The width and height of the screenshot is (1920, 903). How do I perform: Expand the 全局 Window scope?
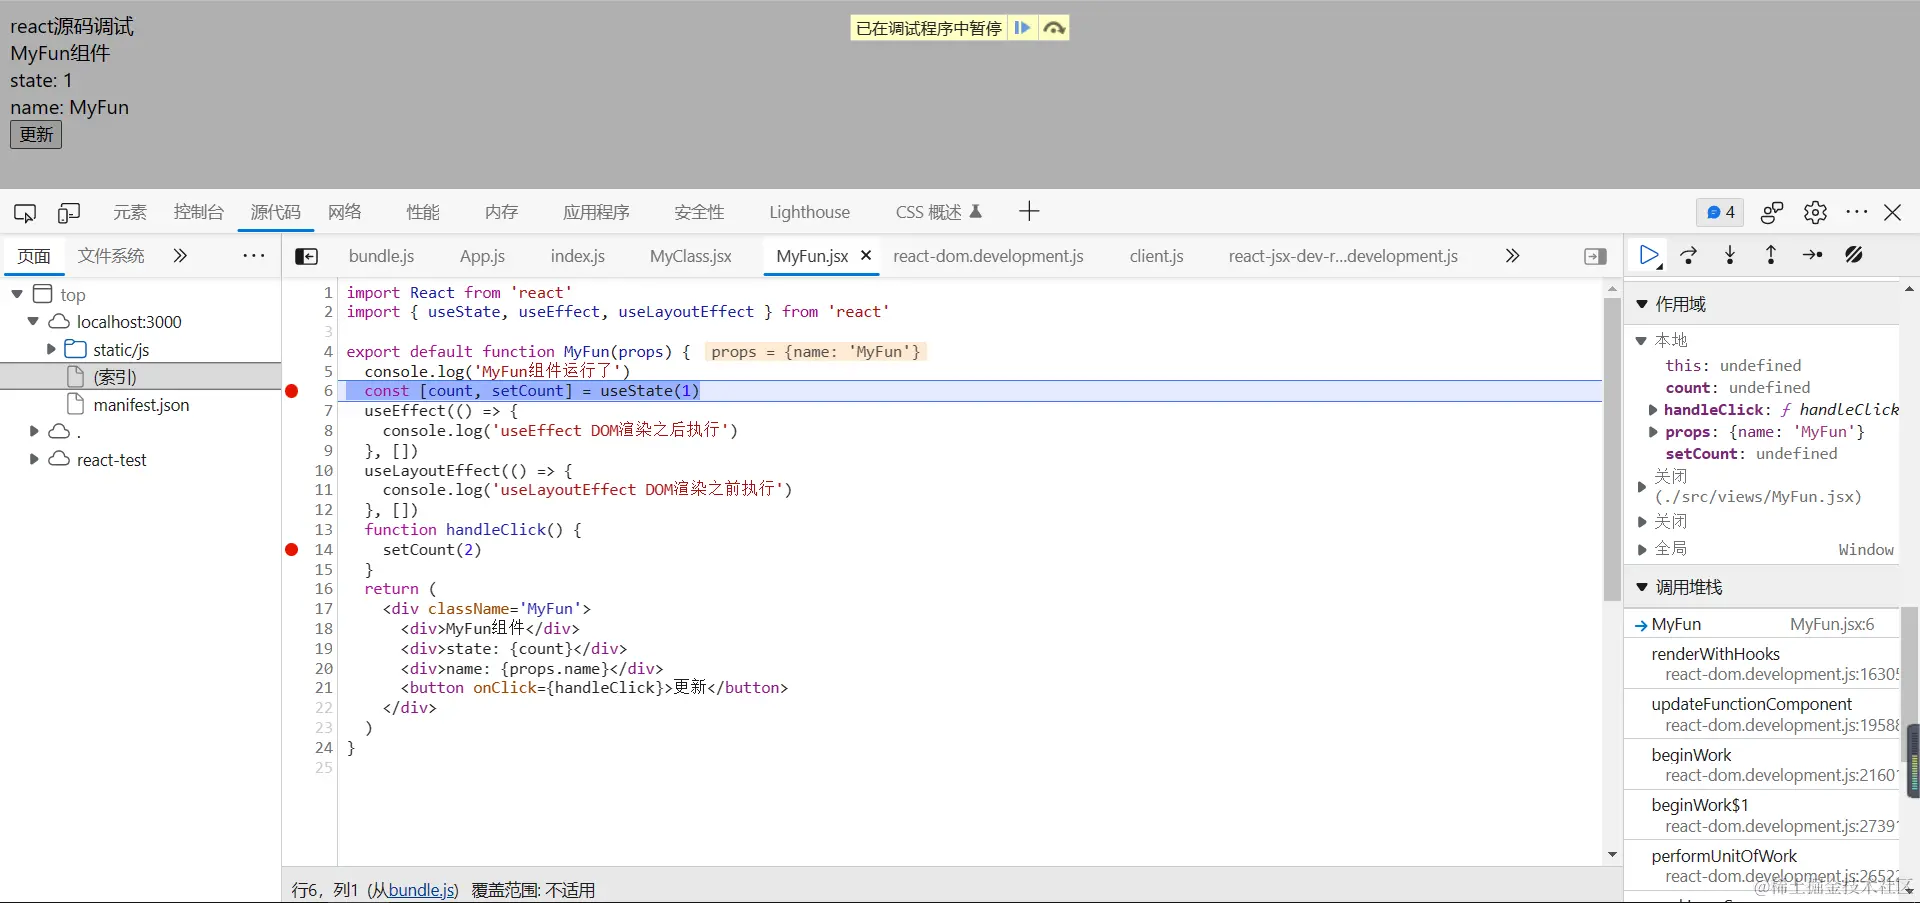[x=1641, y=549]
